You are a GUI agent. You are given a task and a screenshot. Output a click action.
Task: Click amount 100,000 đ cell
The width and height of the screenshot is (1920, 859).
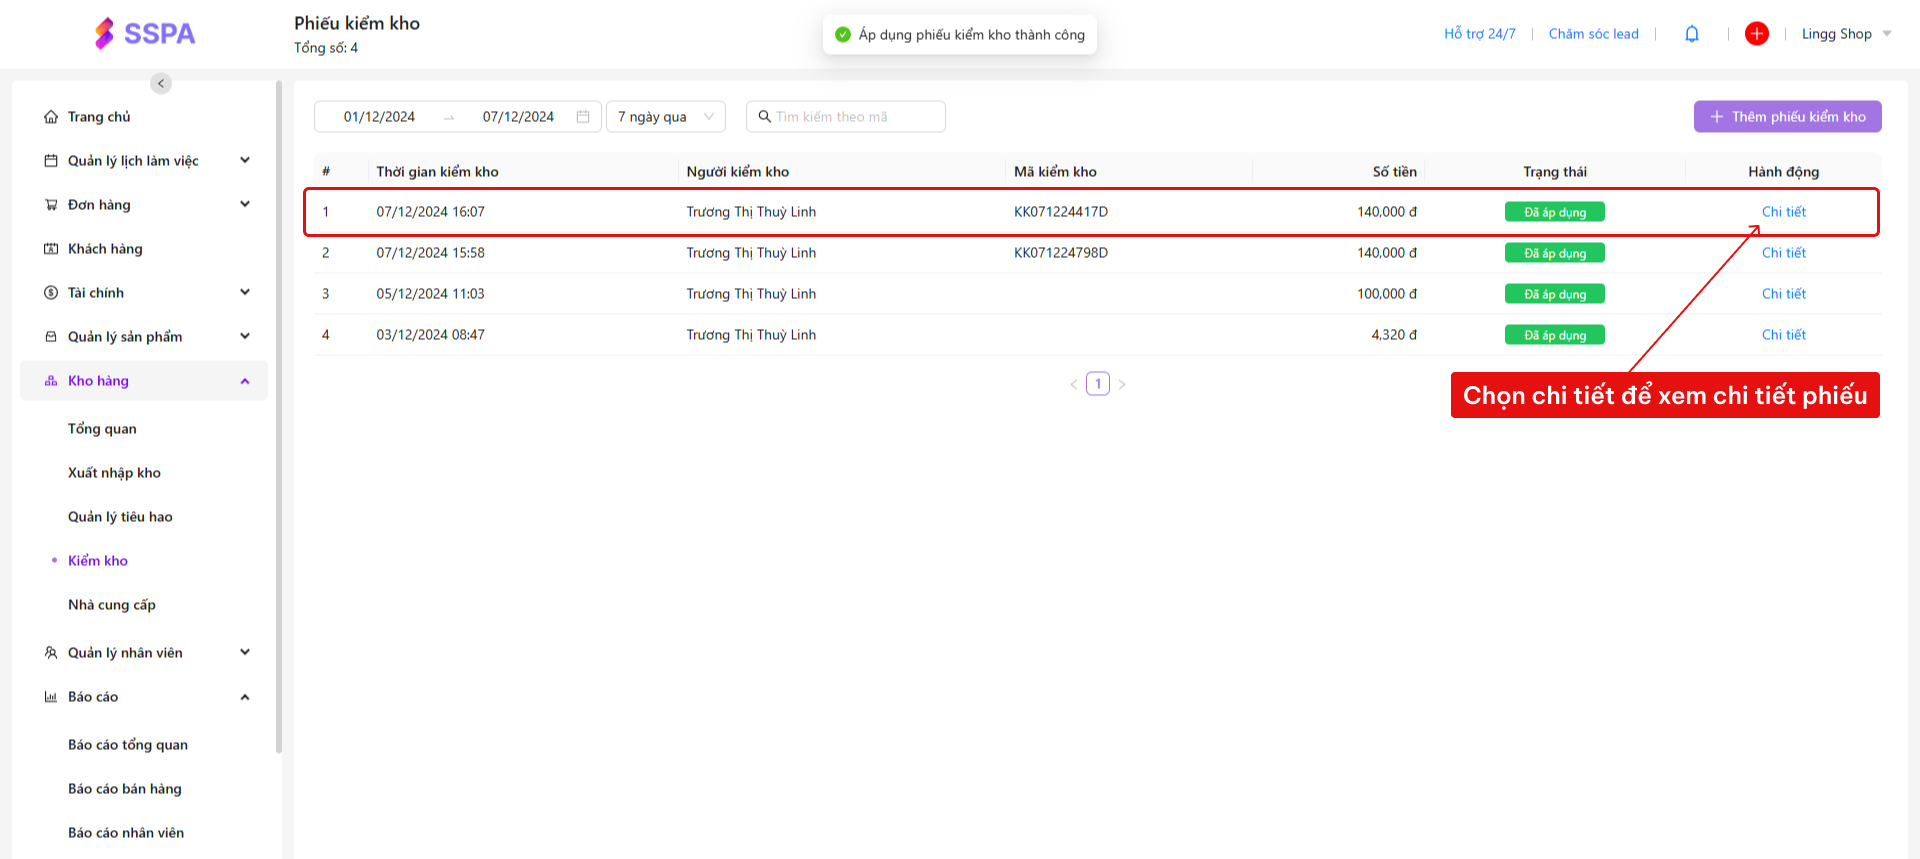click(x=1386, y=294)
